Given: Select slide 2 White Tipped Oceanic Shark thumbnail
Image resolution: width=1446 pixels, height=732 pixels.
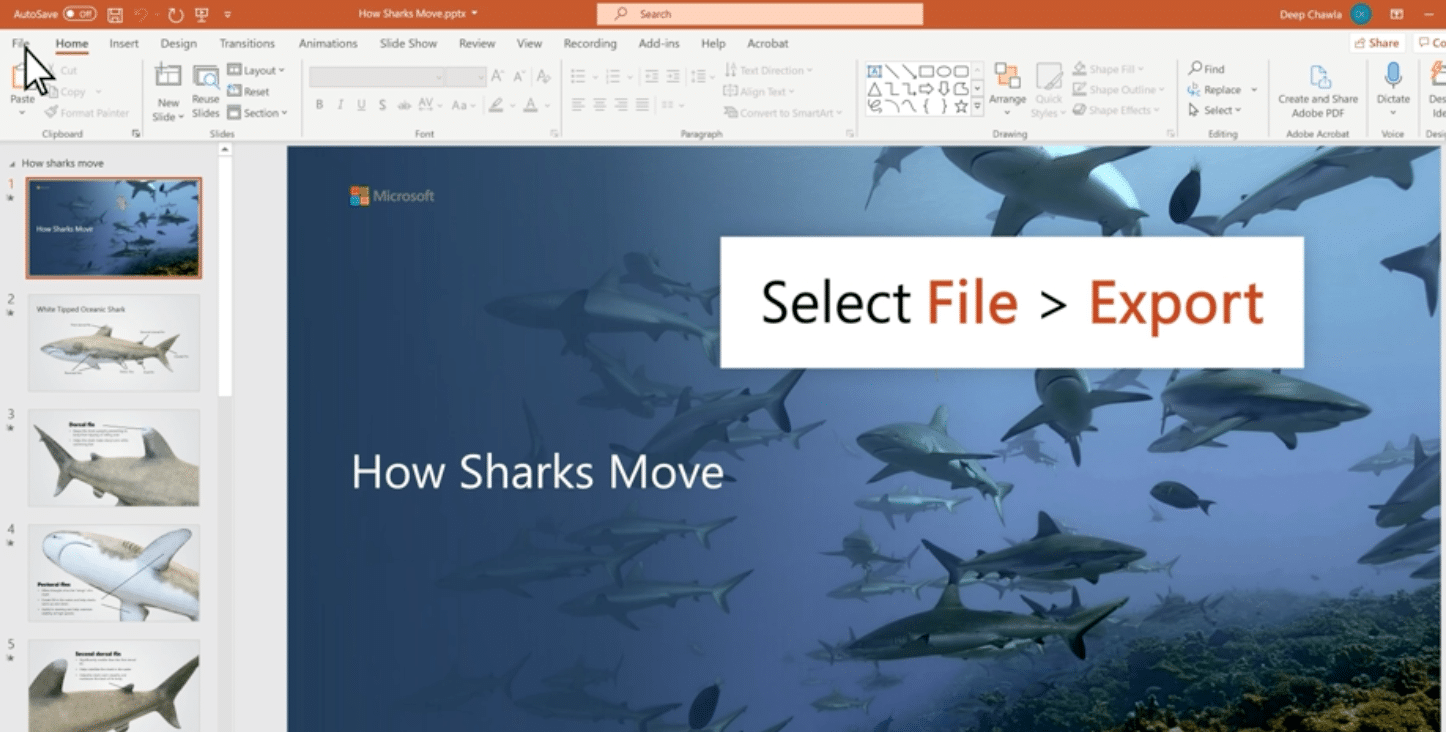Looking at the screenshot, I should tap(114, 342).
